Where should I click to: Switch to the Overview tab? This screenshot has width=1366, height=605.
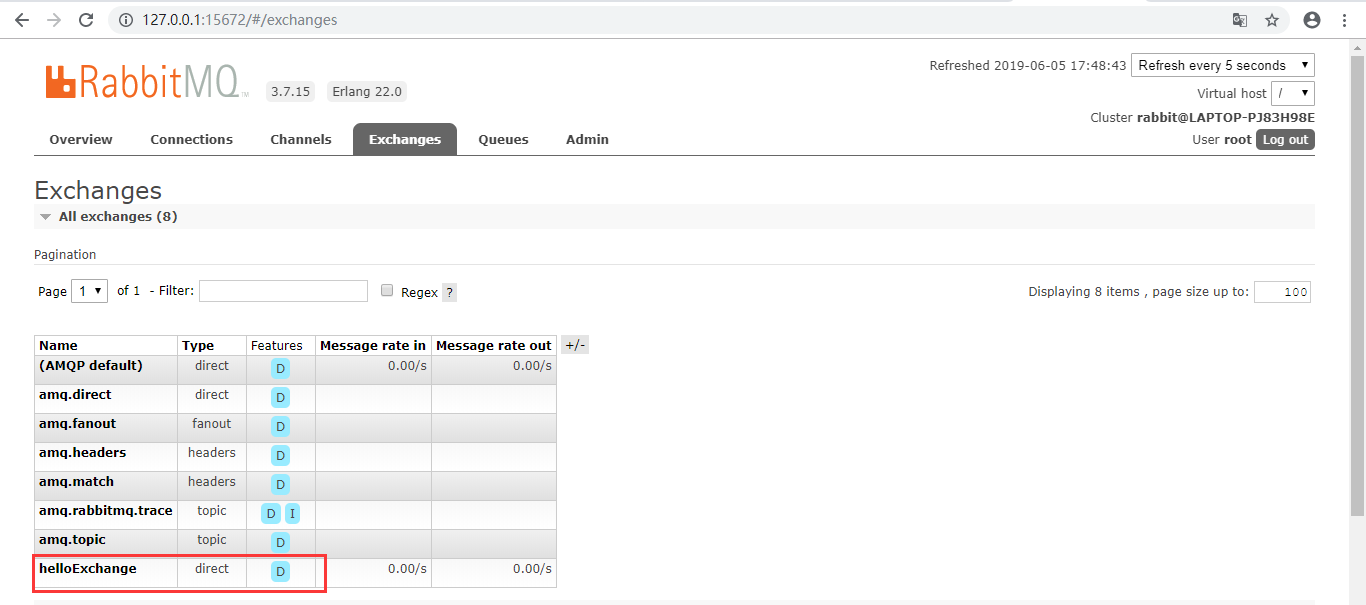click(x=81, y=139)
